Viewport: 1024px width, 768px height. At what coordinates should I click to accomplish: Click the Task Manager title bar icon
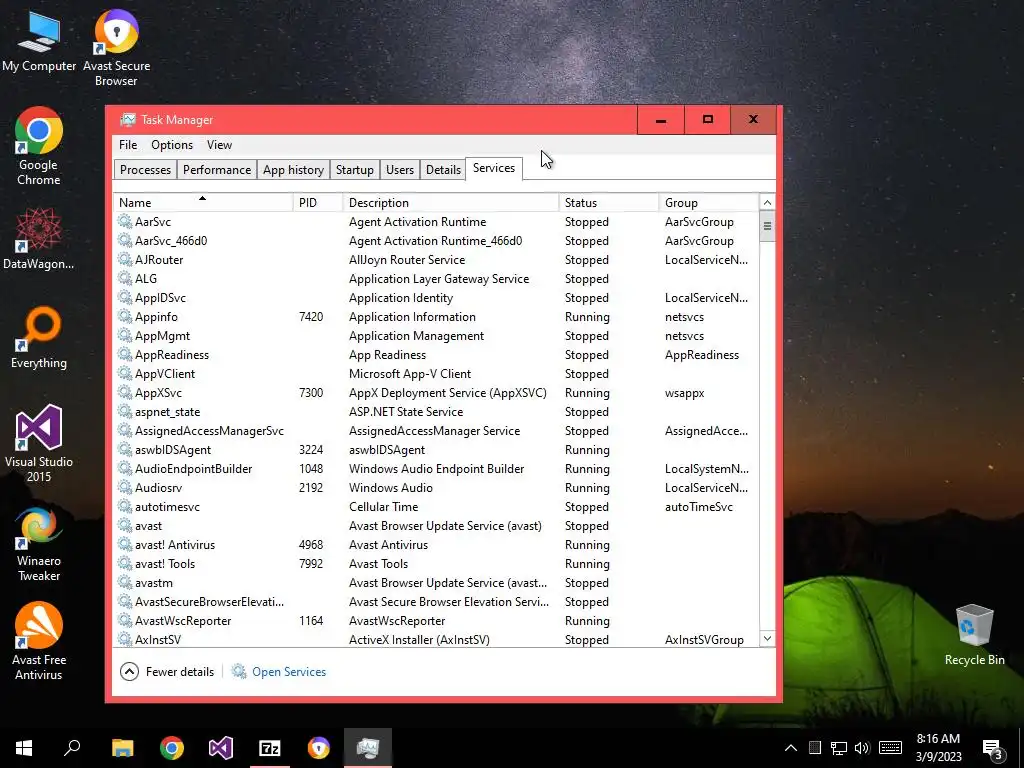(128, 120)
